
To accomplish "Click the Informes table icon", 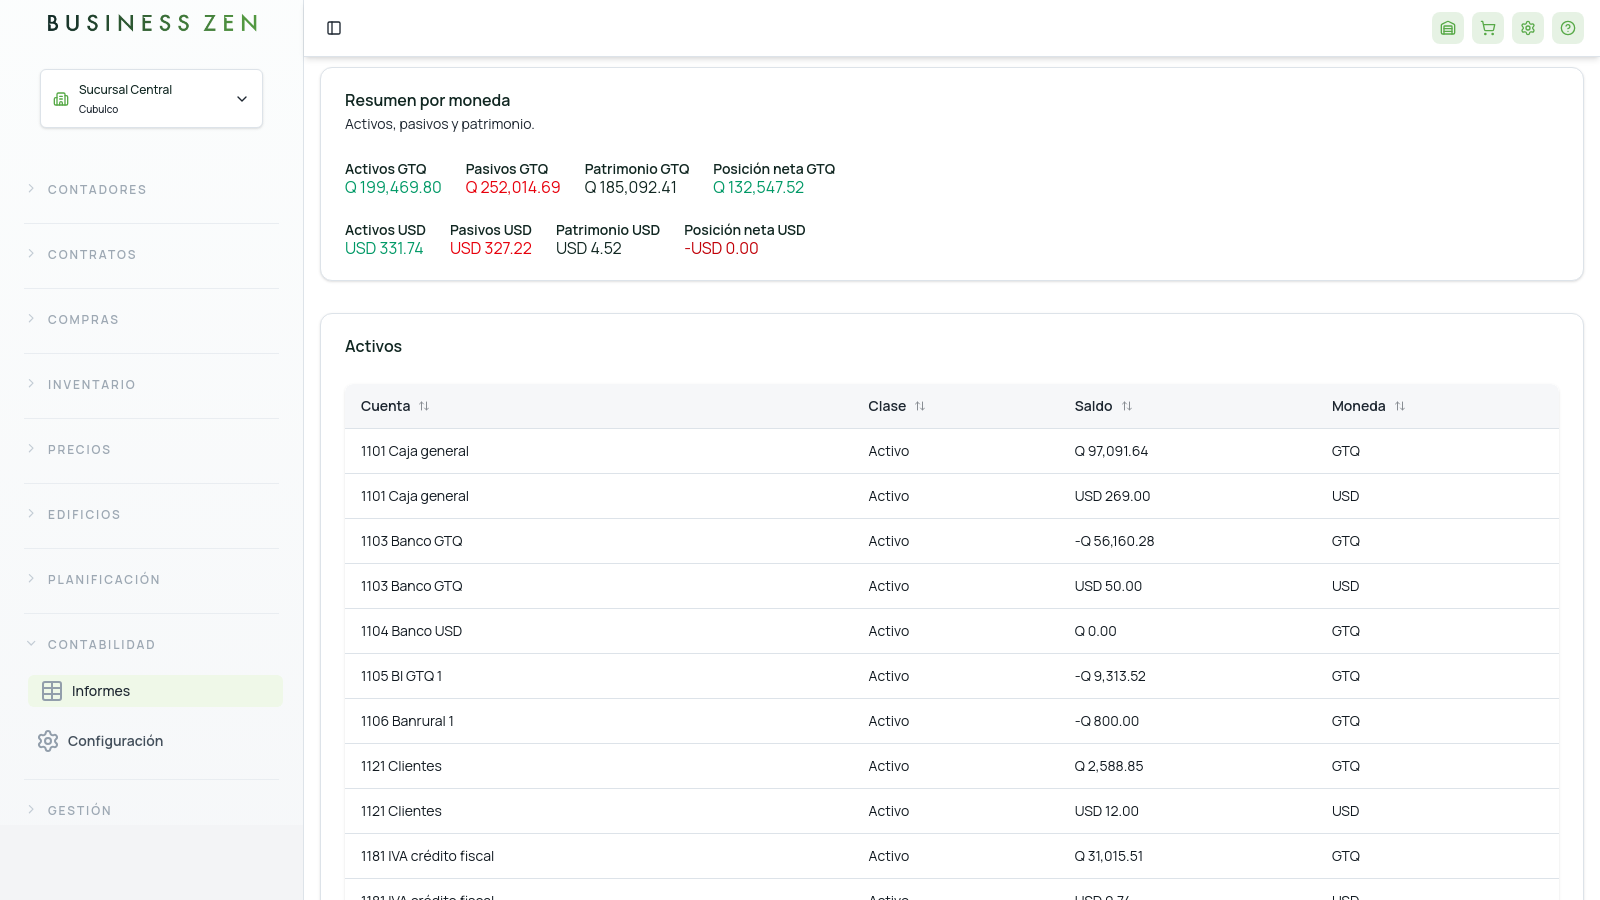I will 52,691.
